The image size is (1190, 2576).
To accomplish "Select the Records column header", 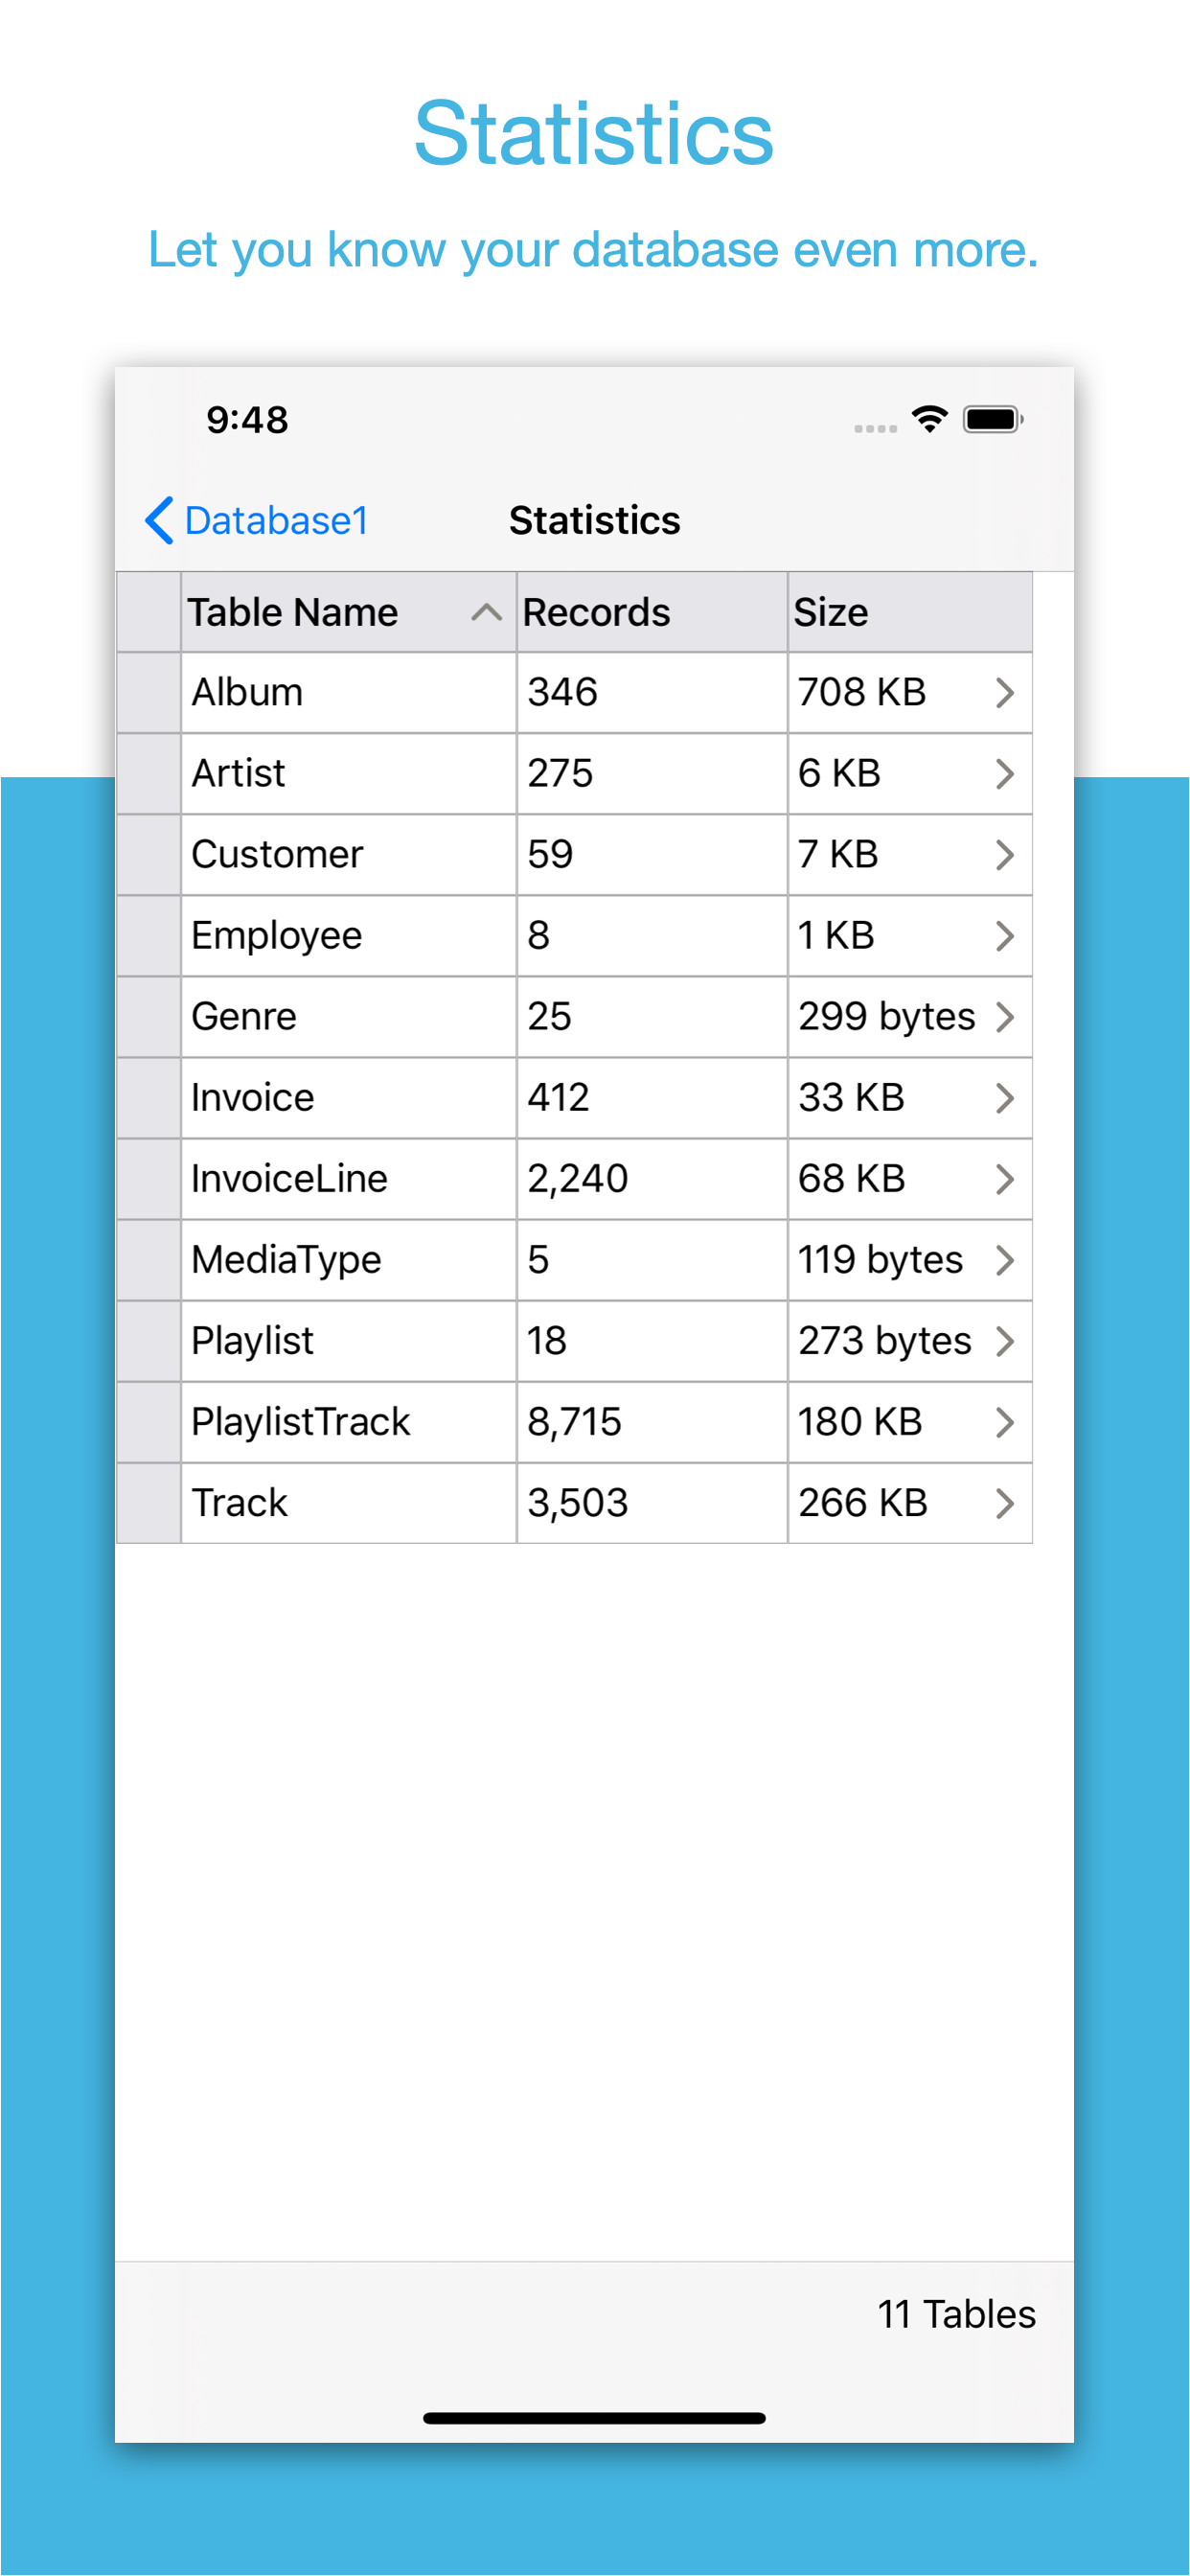I will coord(595,611).
